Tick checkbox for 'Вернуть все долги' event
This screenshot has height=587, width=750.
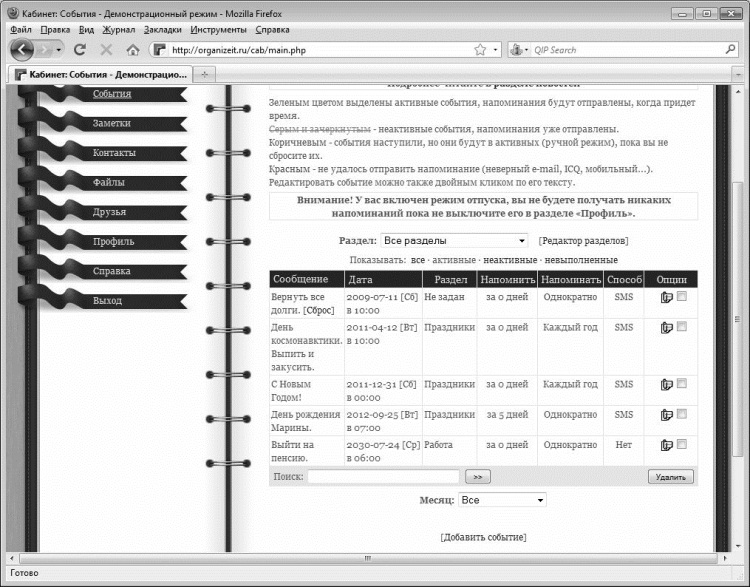pyautogui.click(x=682, y=297)
